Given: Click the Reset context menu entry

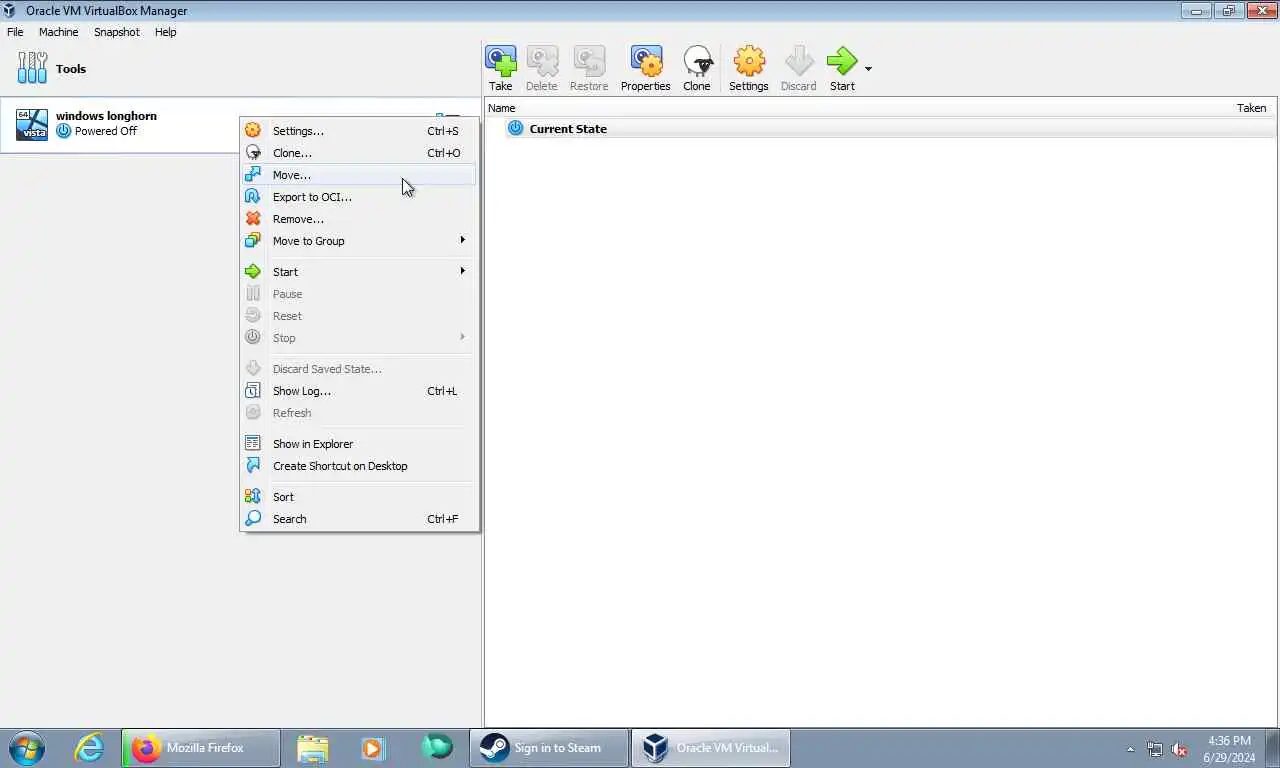Looking at the screenshot, I should tap(359, 316).
